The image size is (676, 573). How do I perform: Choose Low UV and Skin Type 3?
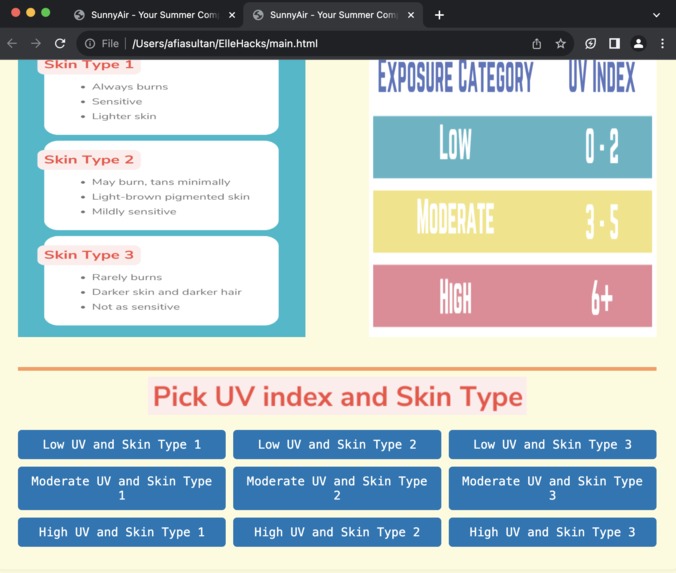[552, 444]
